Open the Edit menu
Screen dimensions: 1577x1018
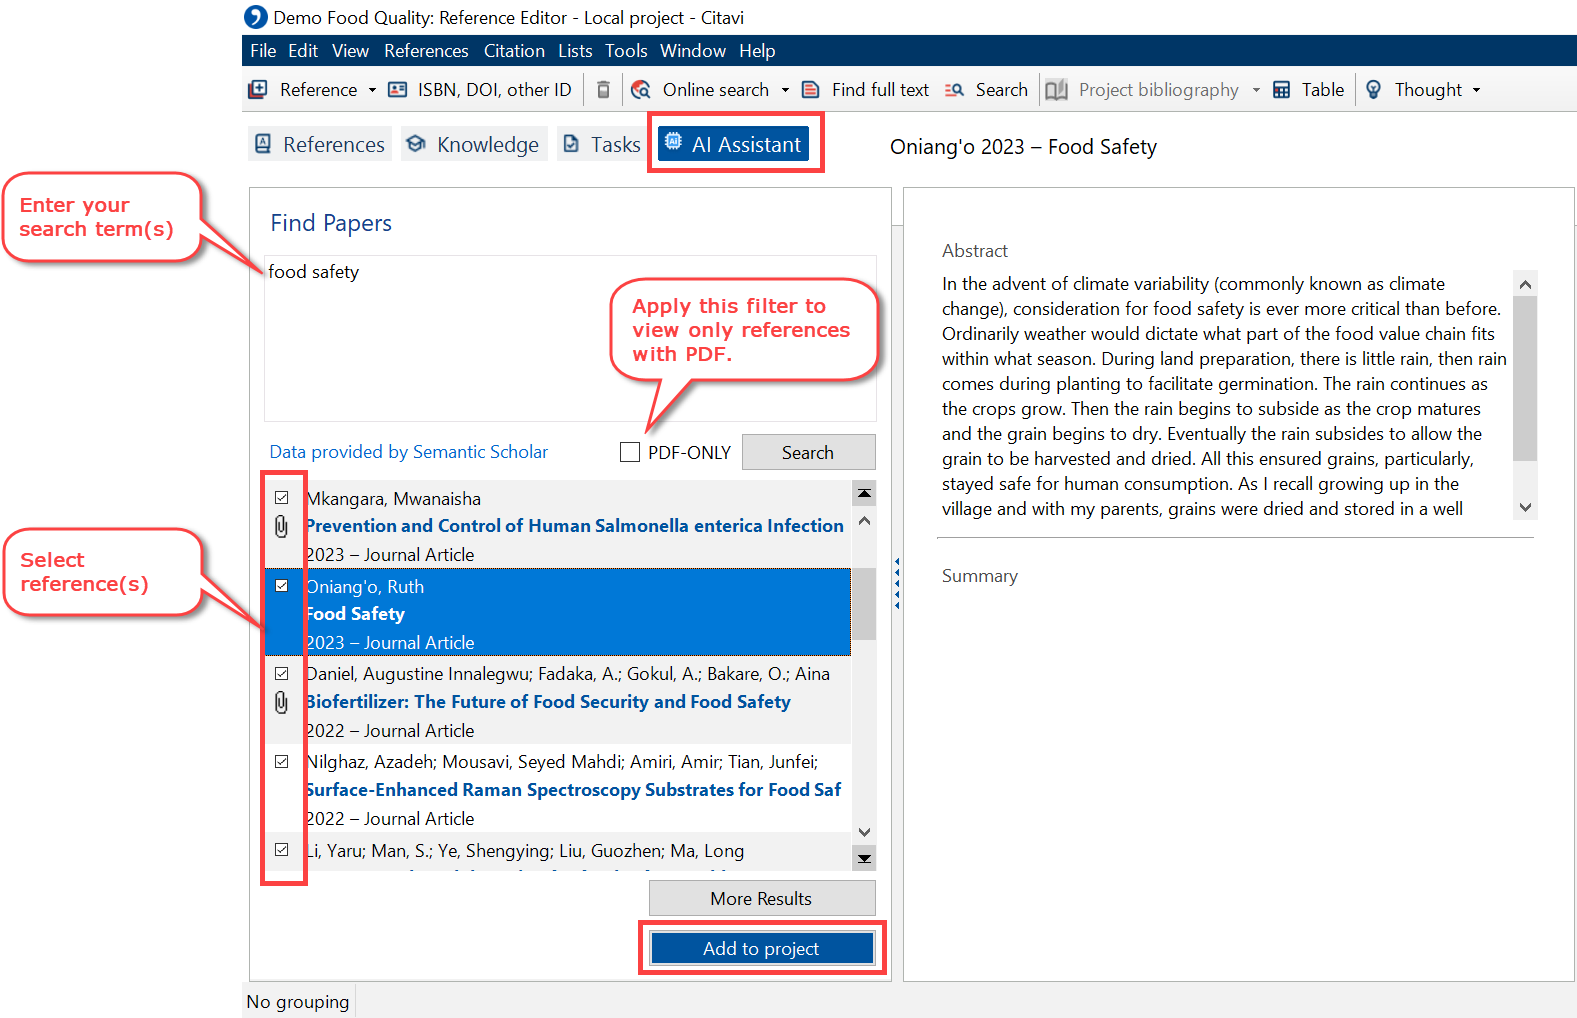(x=303, y=51)
